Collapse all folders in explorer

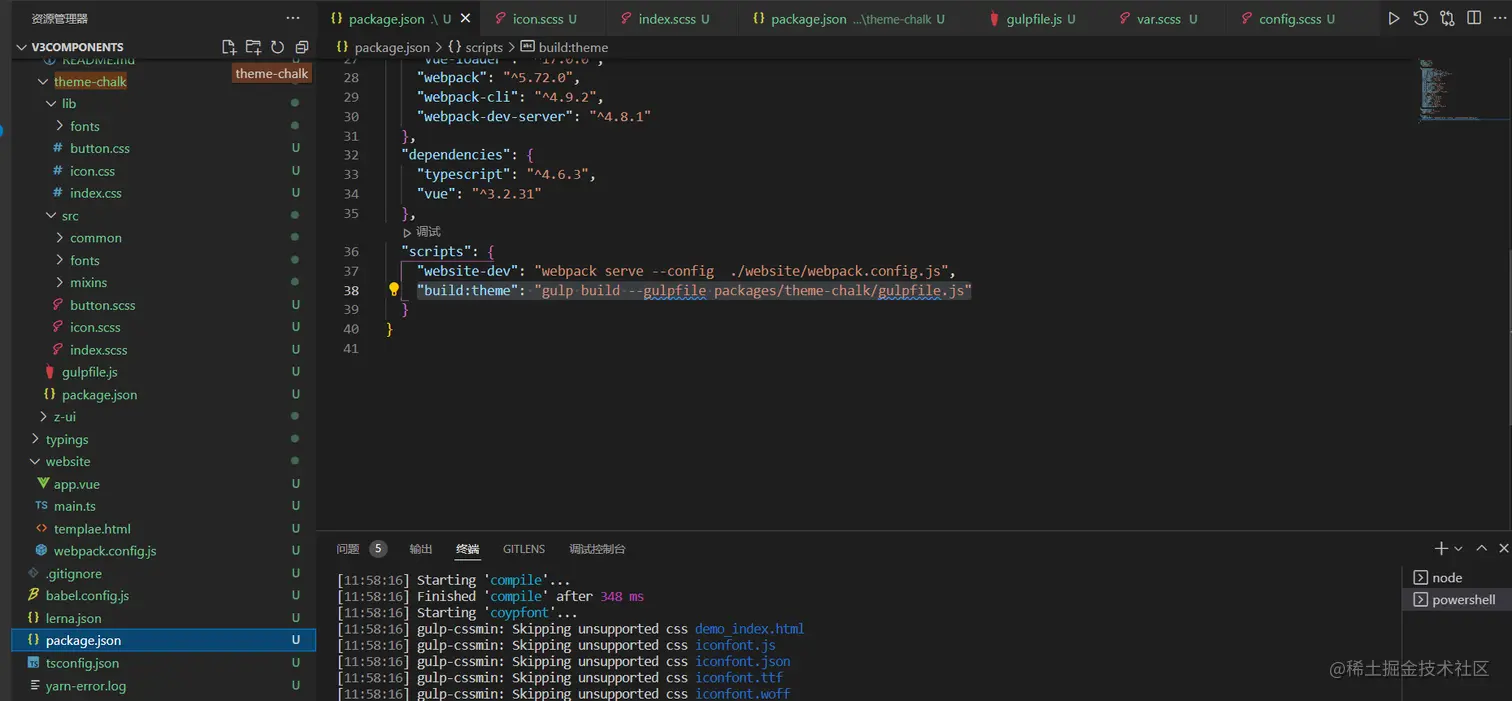(302, 47)
